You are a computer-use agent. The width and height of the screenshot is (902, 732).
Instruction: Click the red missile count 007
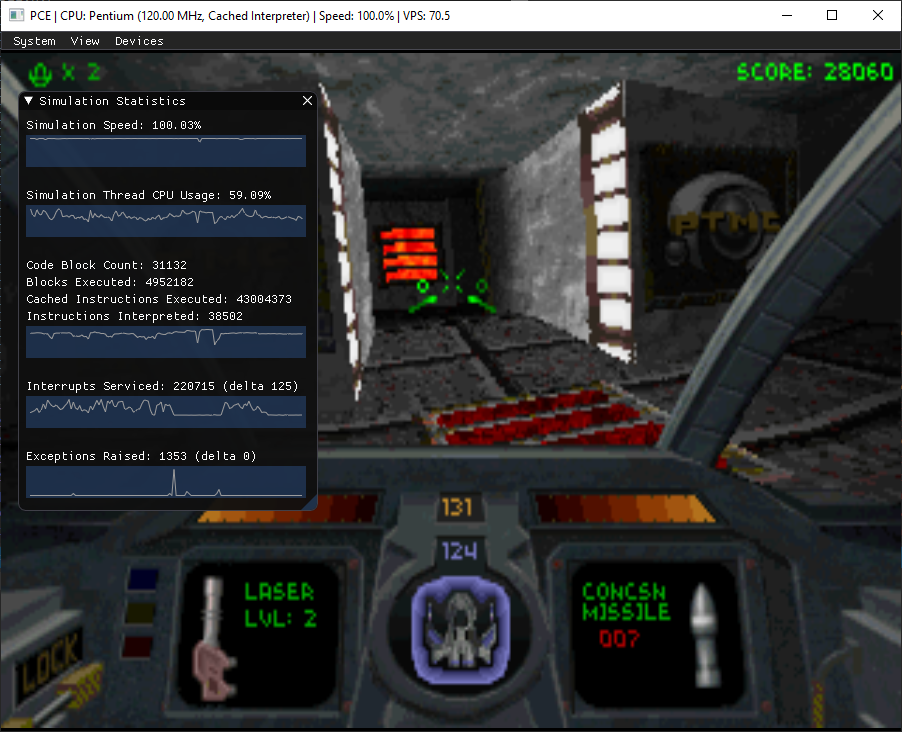pos(619,639)
